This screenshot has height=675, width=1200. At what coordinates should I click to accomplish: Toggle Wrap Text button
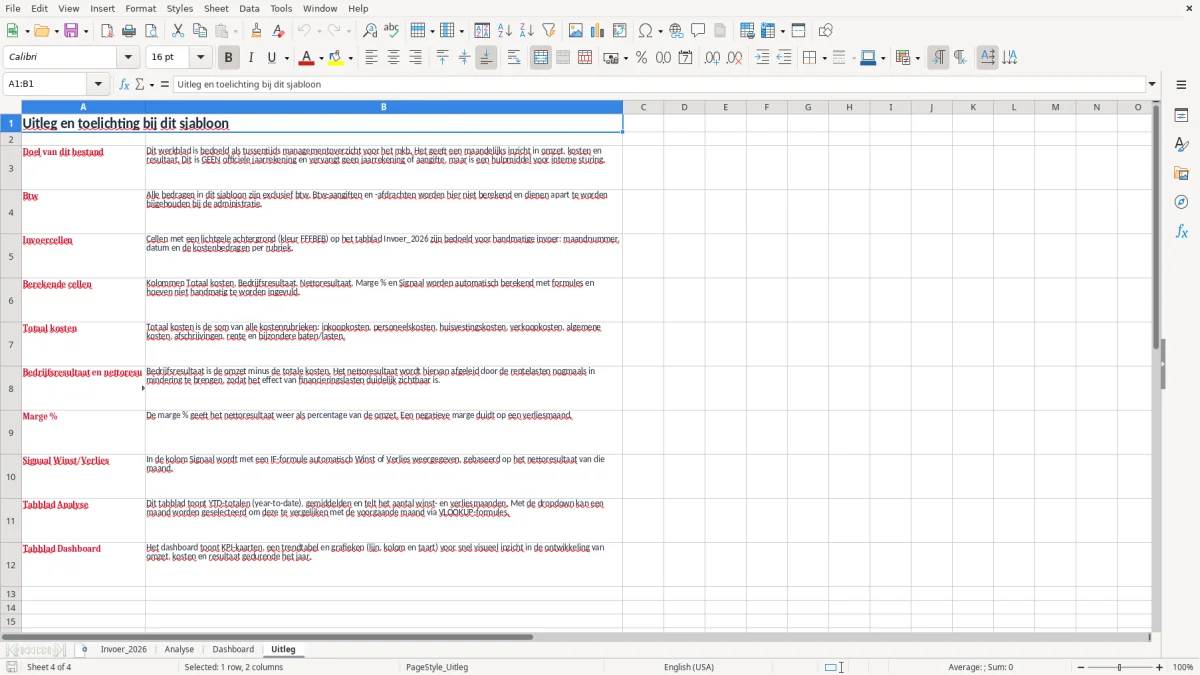pos(514,58)
